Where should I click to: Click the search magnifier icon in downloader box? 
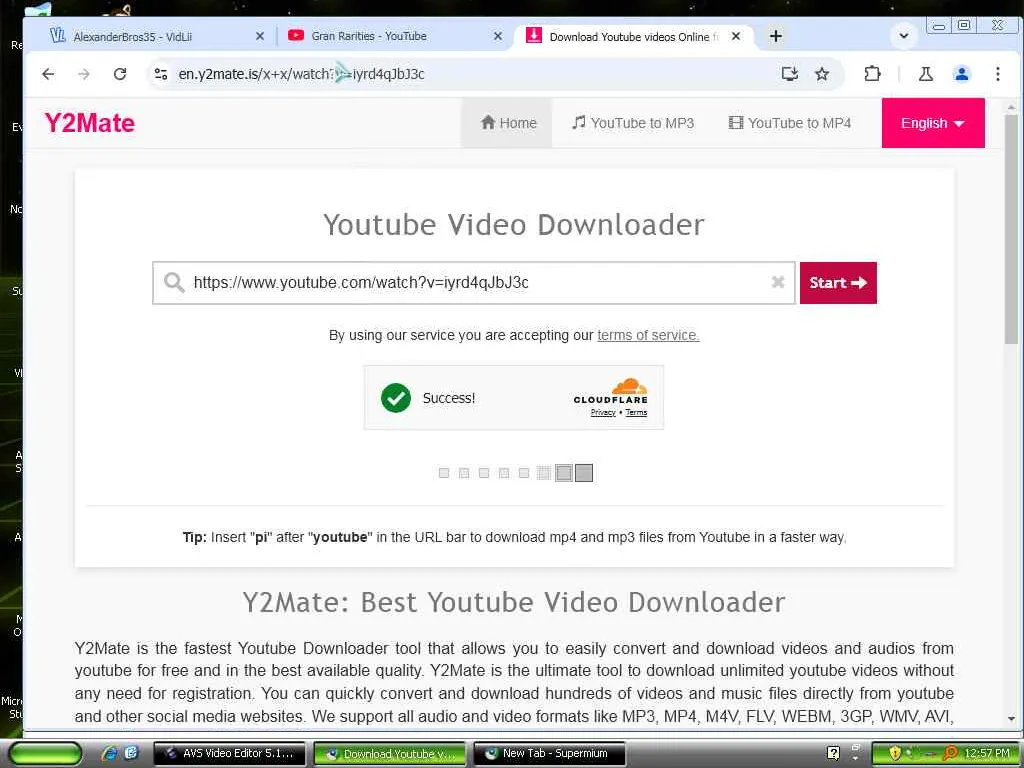pyautogui.click(x=174, y=282)
